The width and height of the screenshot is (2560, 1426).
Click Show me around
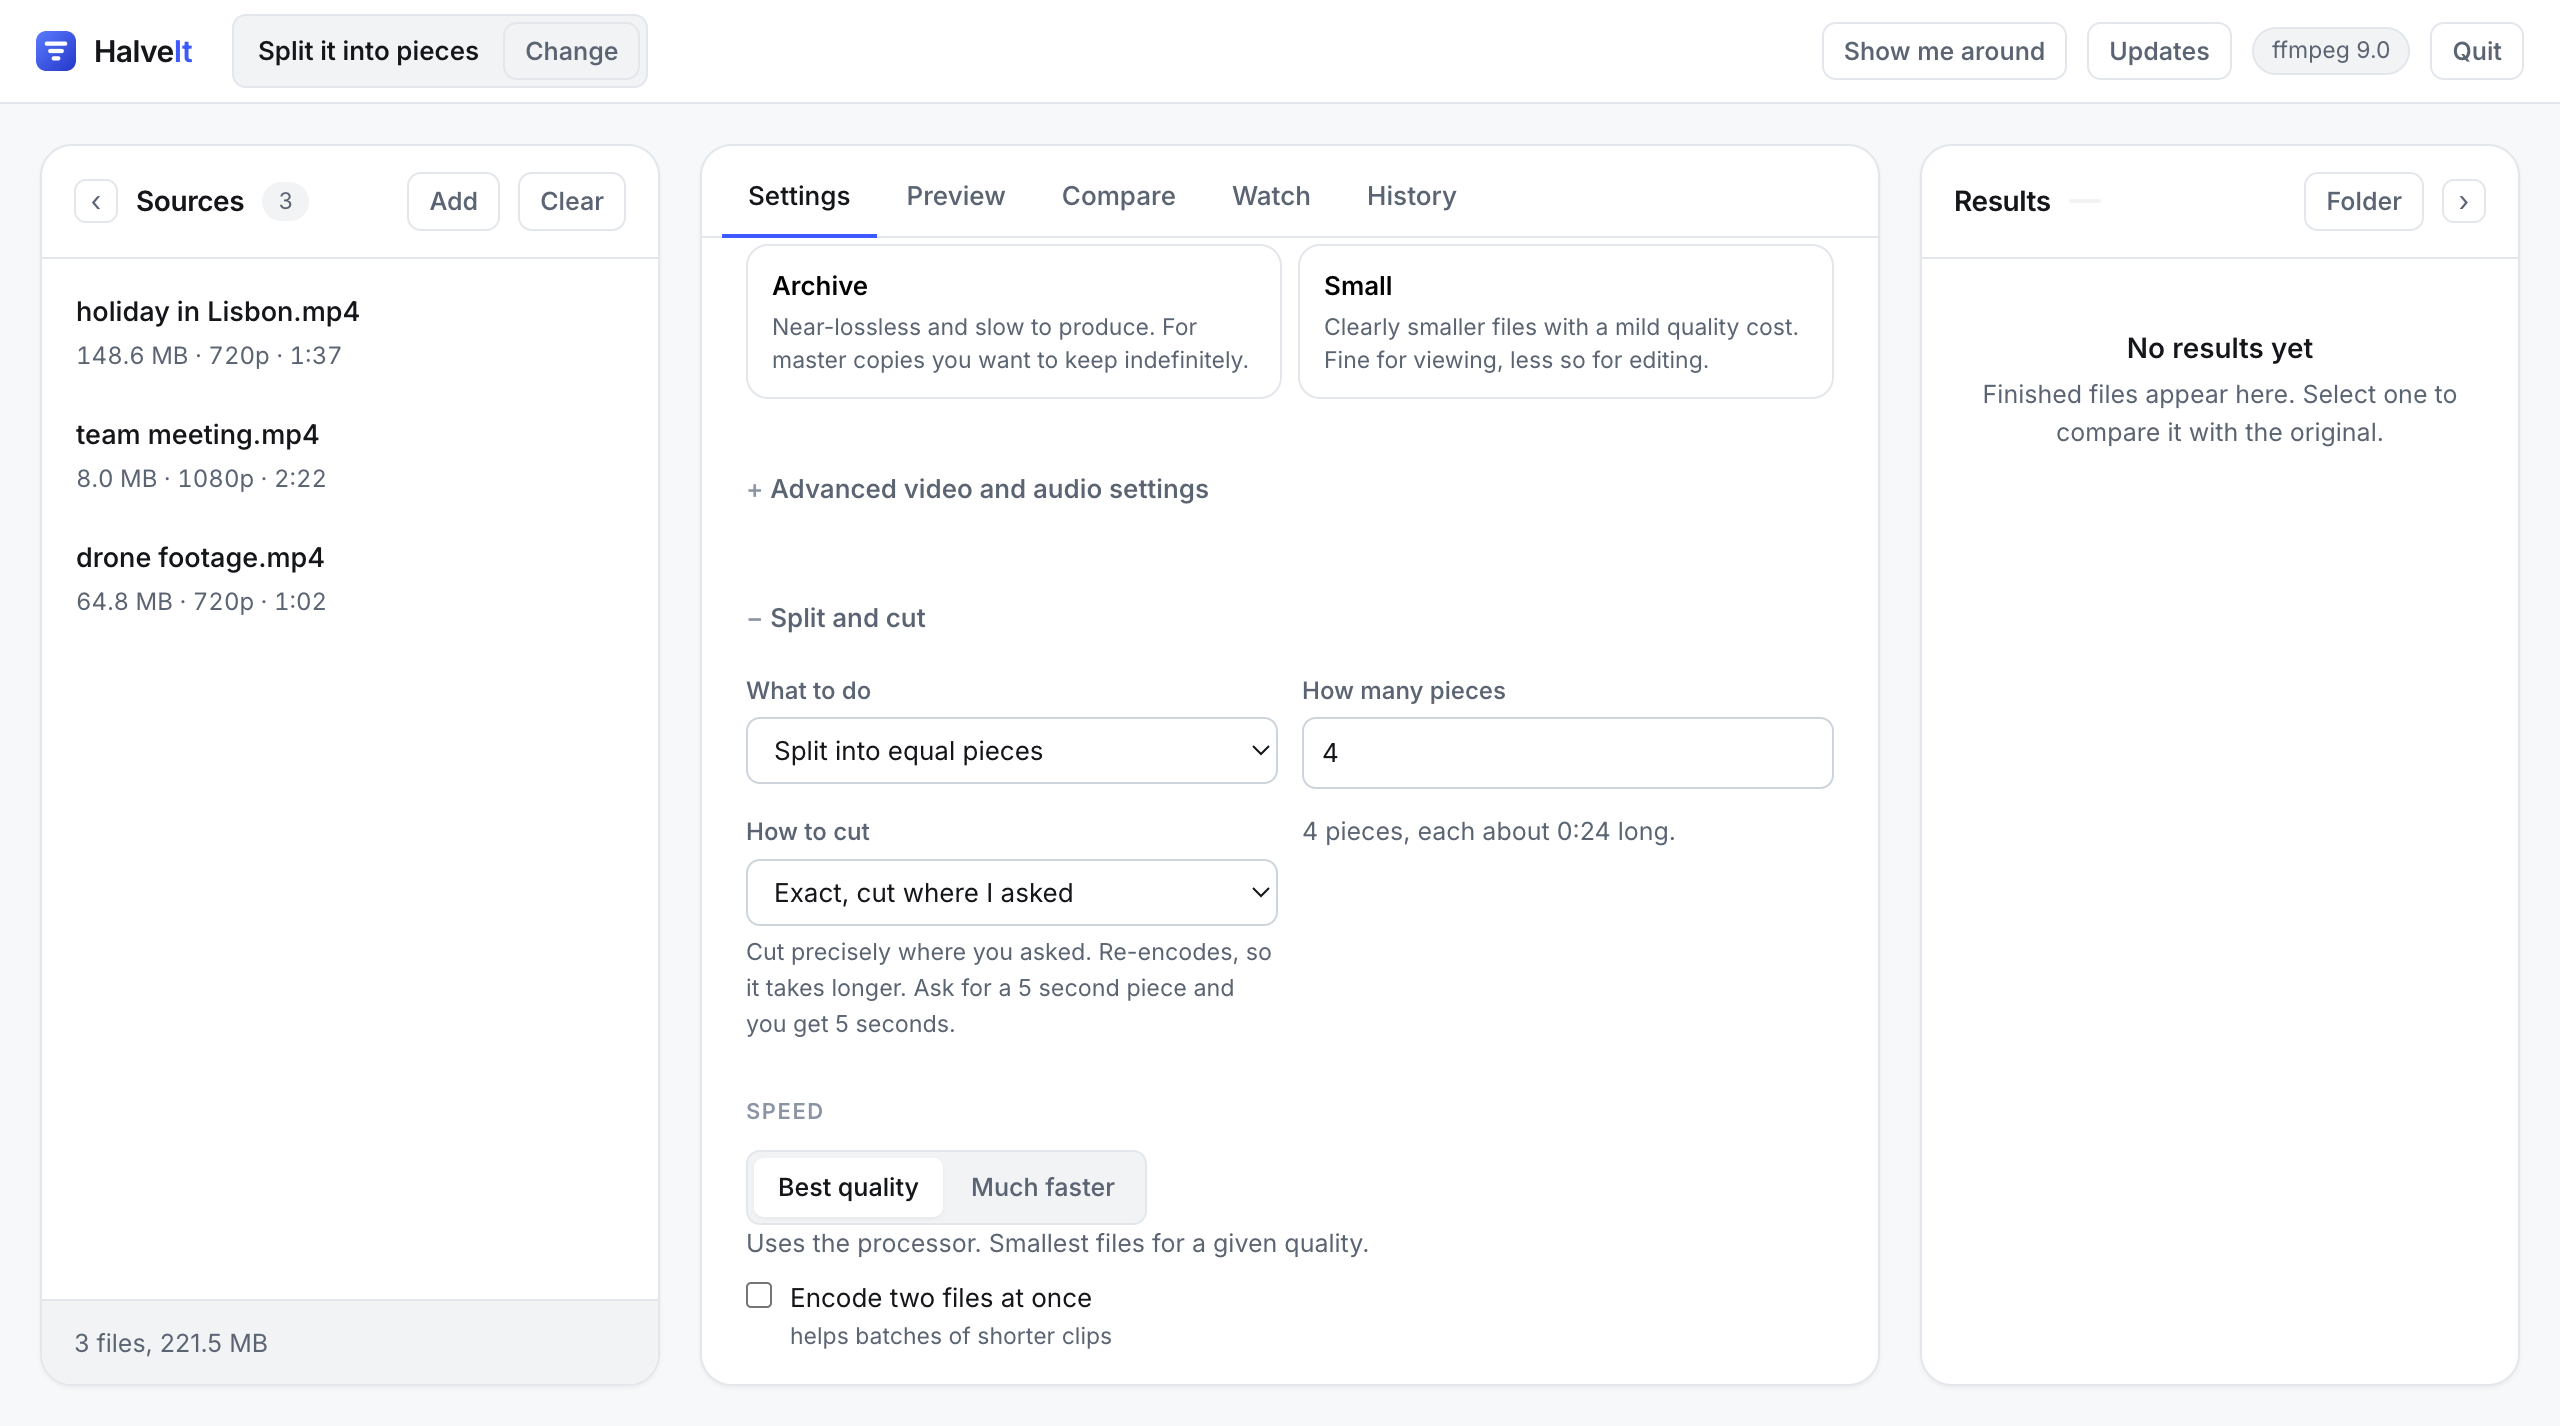[x=1943, y=51]
